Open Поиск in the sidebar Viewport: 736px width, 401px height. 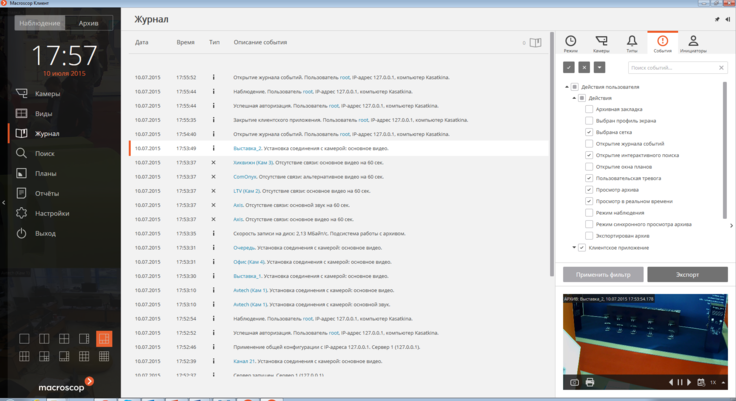(x=35, y=154)
